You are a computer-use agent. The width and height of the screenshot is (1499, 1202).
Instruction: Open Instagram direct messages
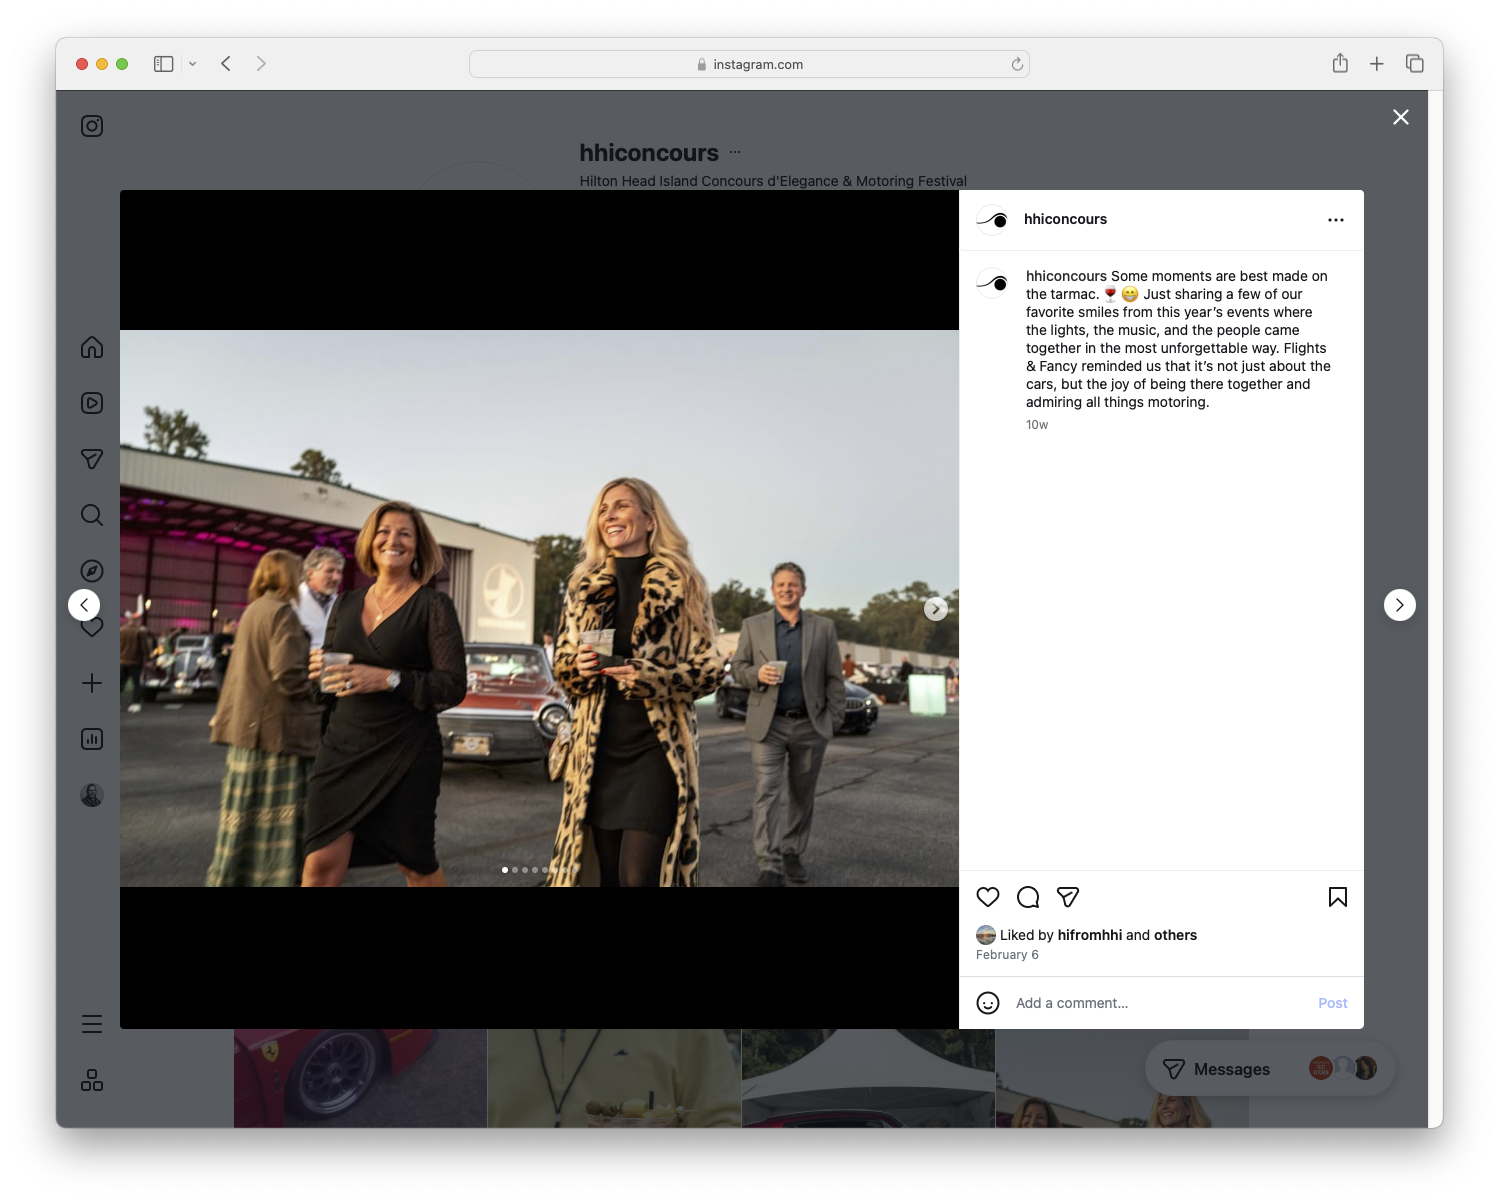pos(91,458)
